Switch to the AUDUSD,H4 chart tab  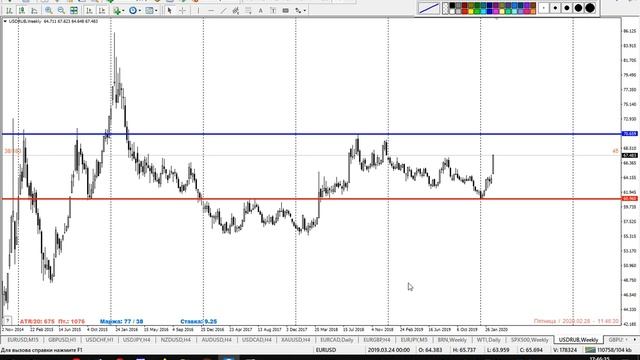click(x=216, y=340)
